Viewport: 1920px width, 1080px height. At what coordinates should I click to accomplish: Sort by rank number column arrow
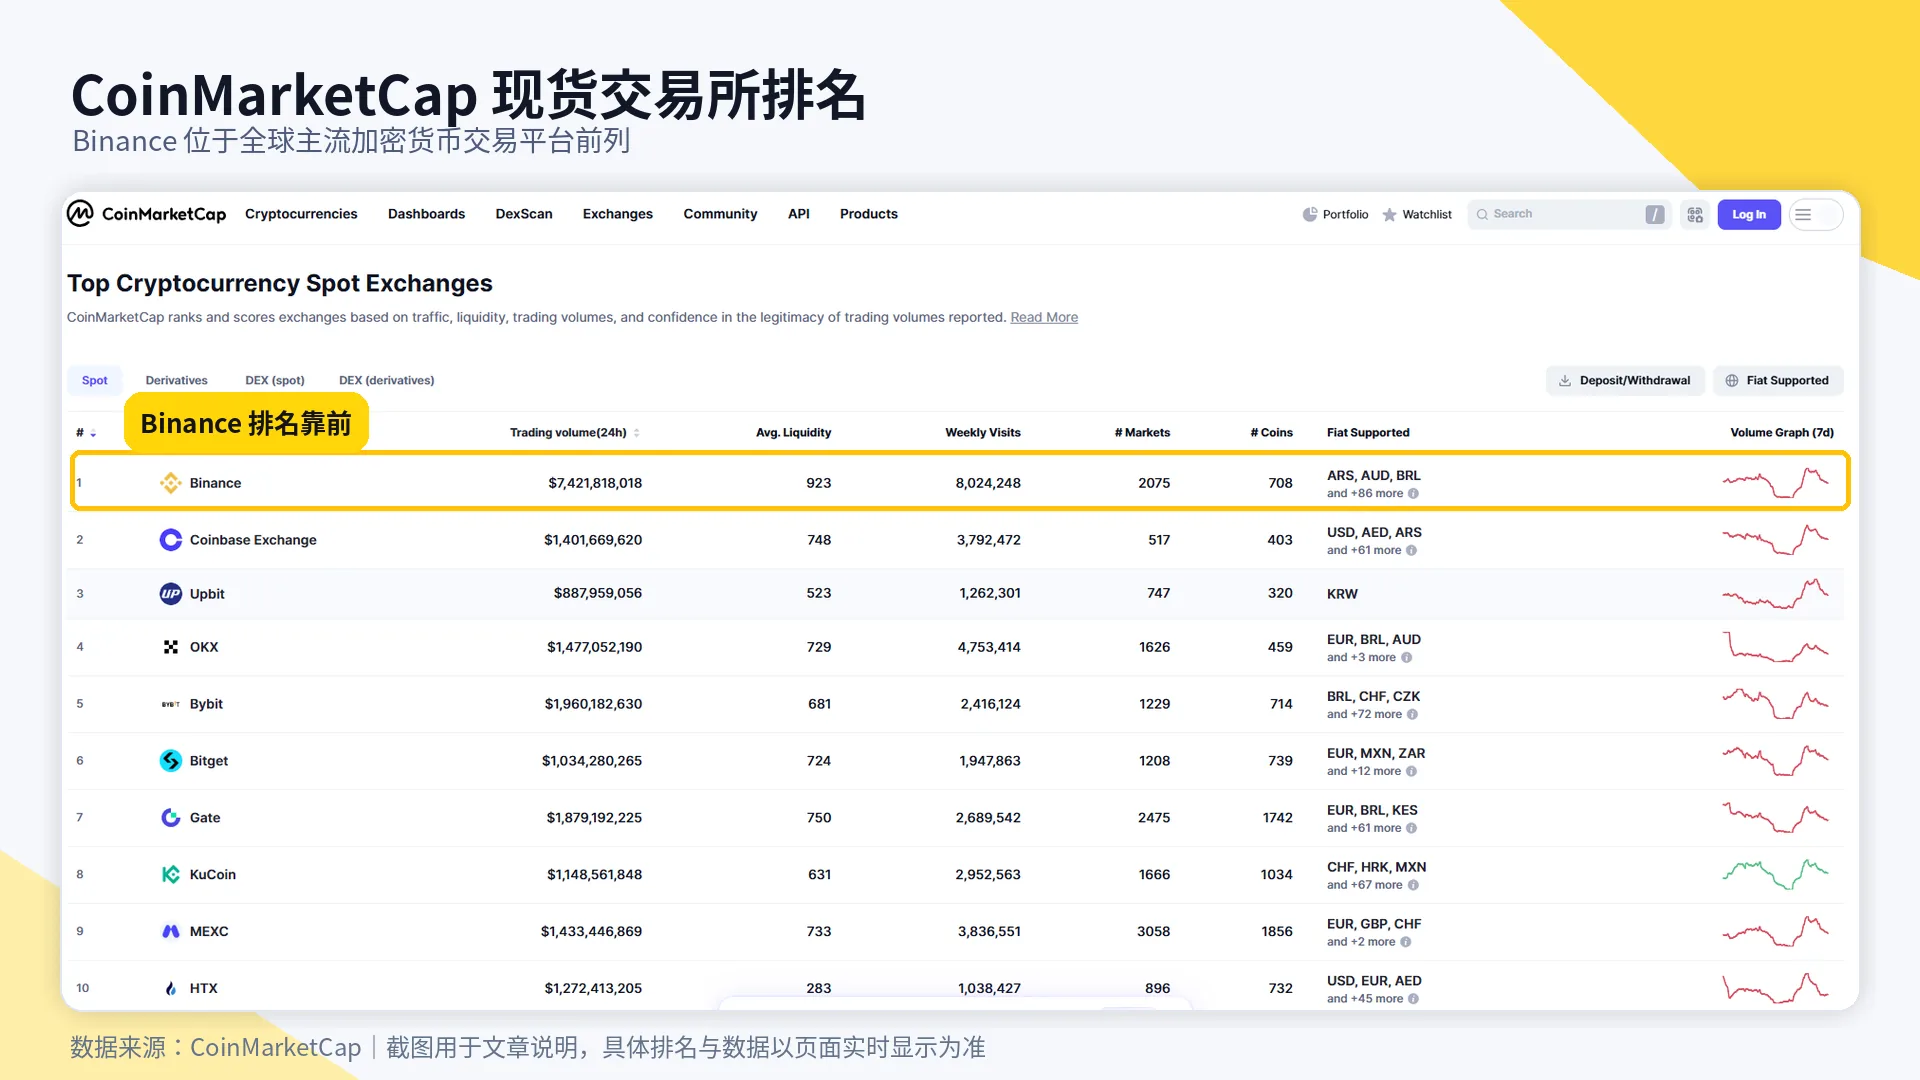pos(93,434)
